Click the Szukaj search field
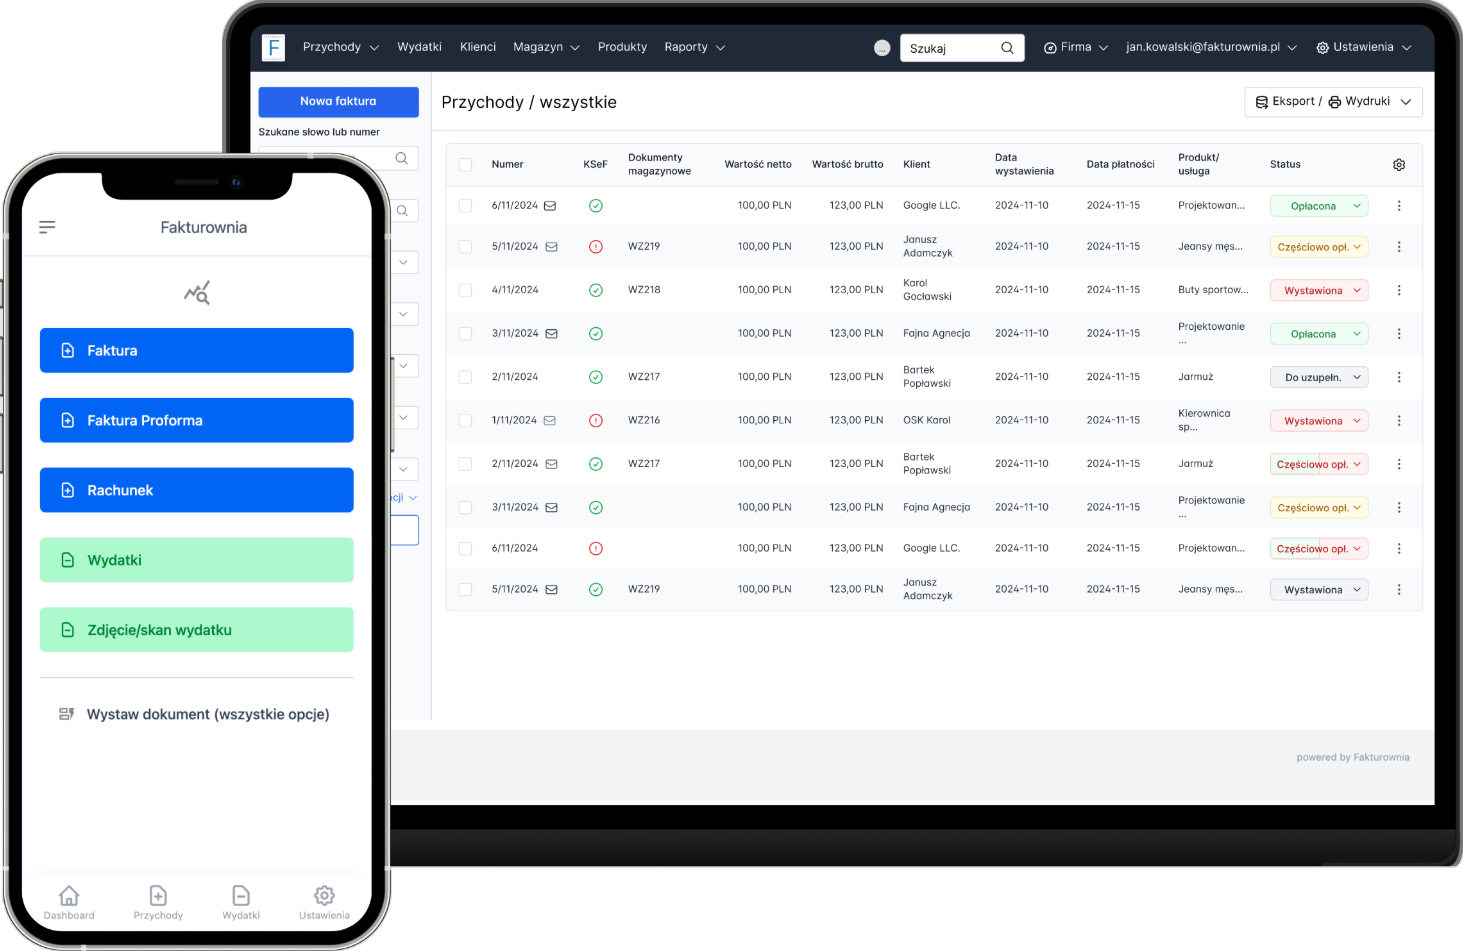This screenshot has height=951, width=1463. click(962, 48)
